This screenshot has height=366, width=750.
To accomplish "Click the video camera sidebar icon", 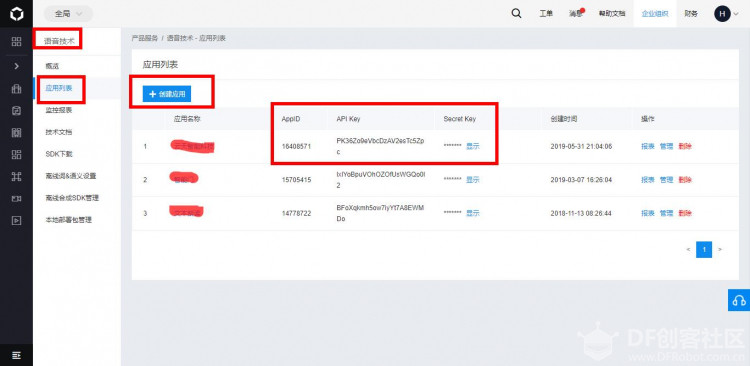I will [16, 199].
